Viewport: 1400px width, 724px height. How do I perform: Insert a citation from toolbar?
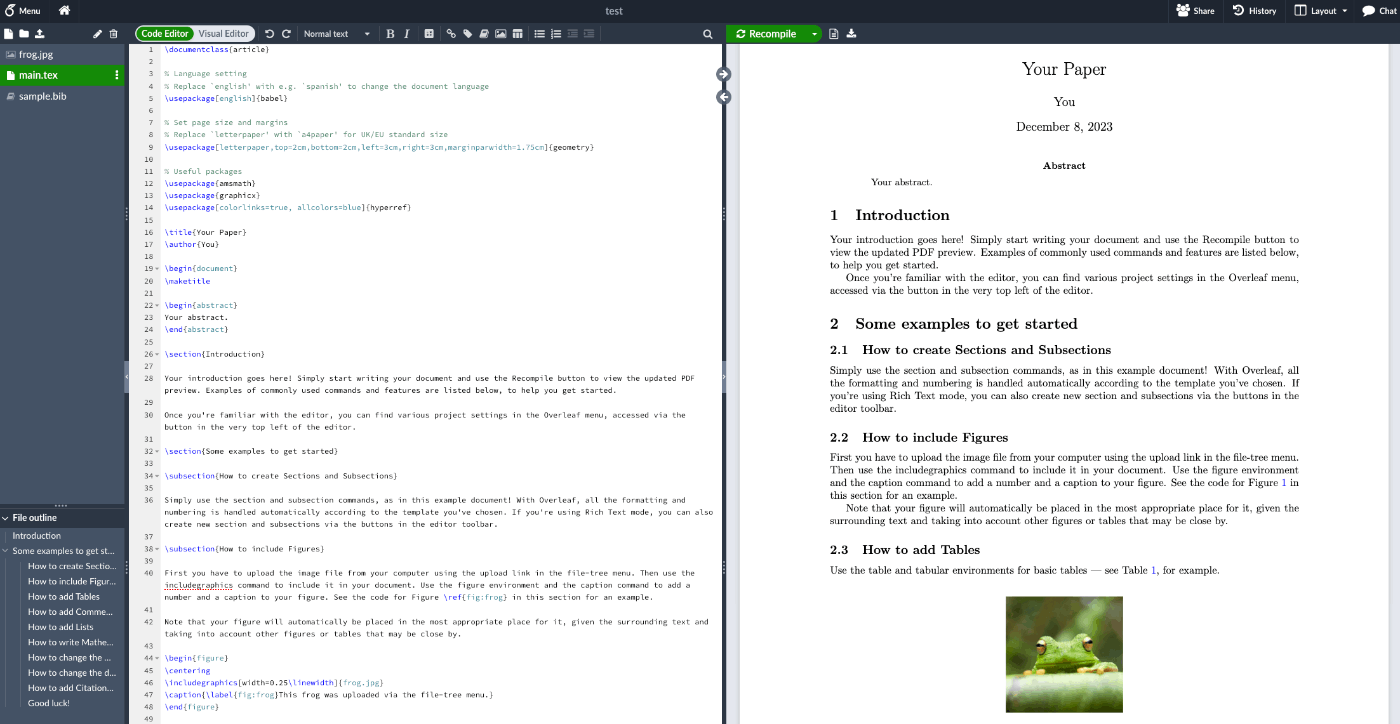(x=484, y=34)
